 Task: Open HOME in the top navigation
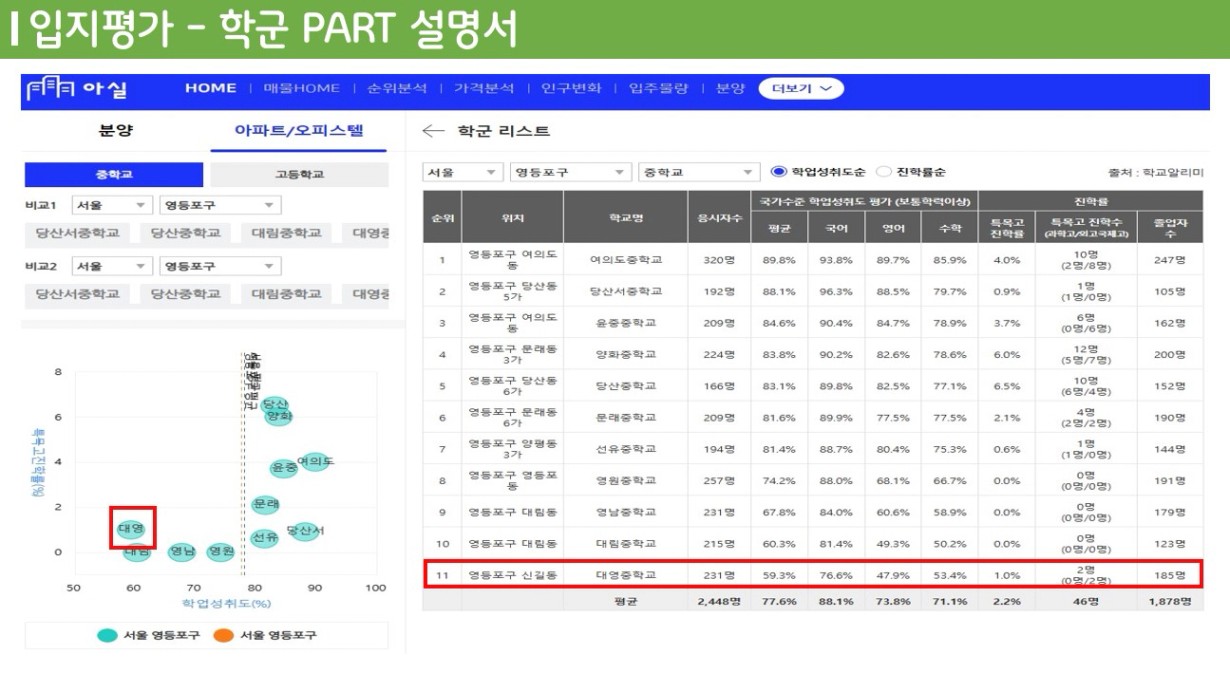pyautogui.click(x=210, y=89)
